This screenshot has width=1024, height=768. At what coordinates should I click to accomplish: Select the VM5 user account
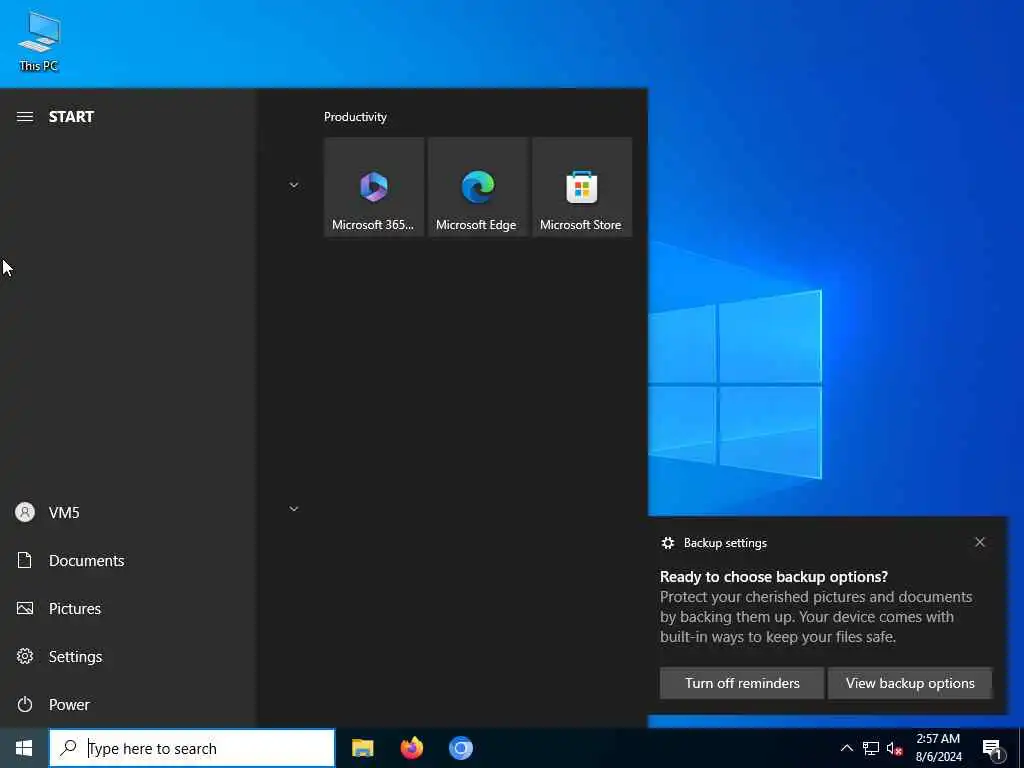click(x=127, y=513)
